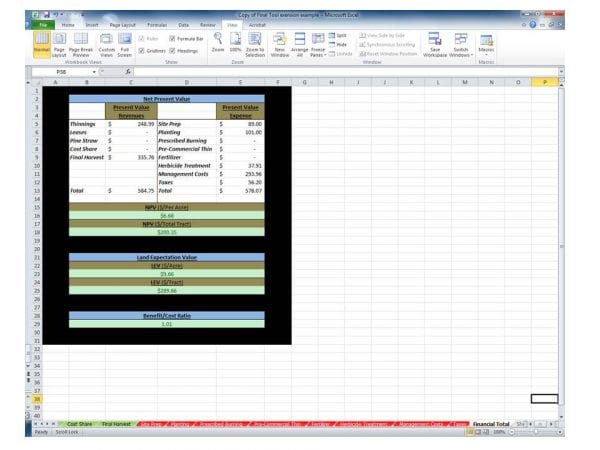Open the Page Layout ribbon tab
This screenshot has width=600, height=450.
(122, 23)
